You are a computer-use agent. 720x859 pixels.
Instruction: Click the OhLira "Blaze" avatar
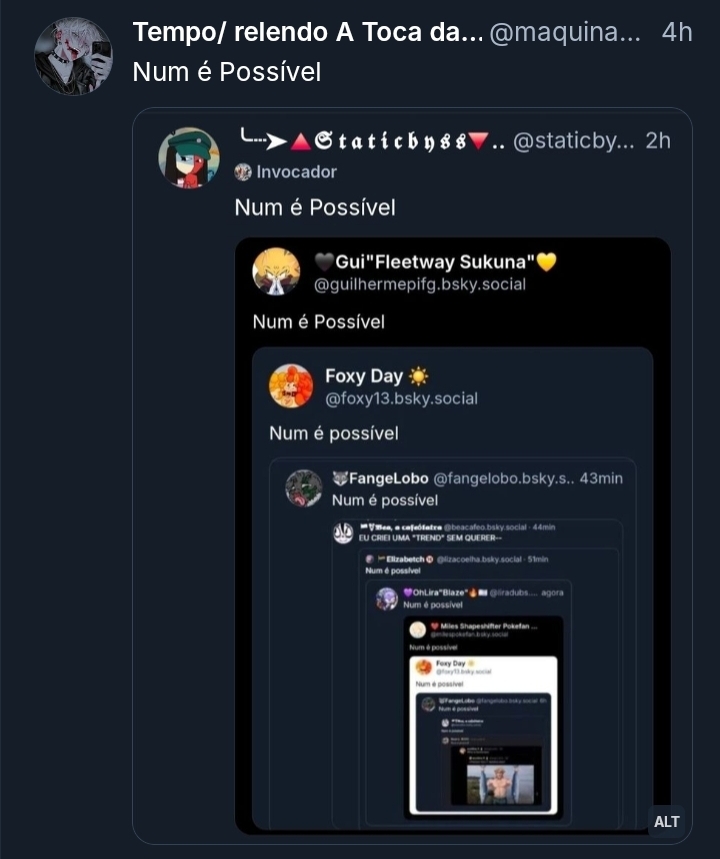[387, 598]
